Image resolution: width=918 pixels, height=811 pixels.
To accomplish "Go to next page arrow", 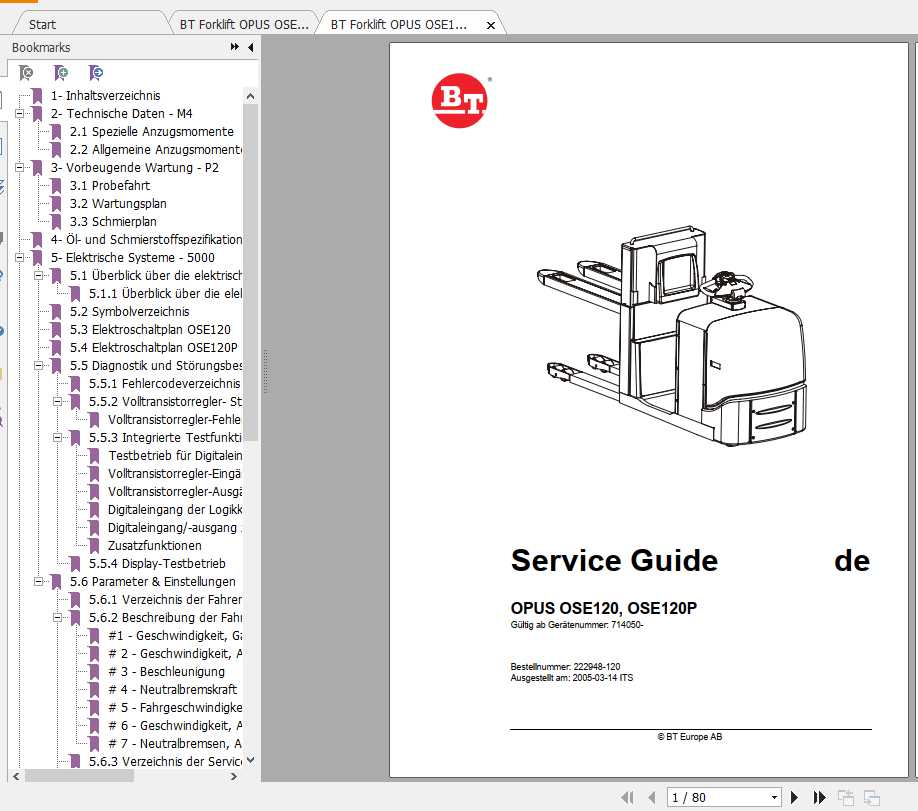I will [794, 797].
